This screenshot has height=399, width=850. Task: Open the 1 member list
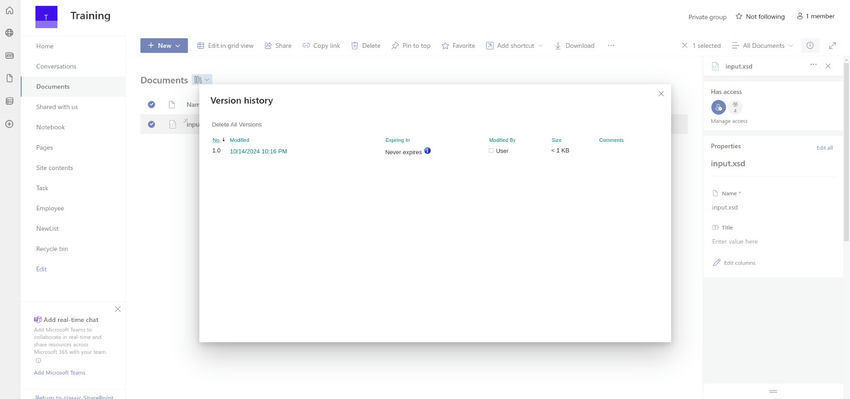(815, 16)
